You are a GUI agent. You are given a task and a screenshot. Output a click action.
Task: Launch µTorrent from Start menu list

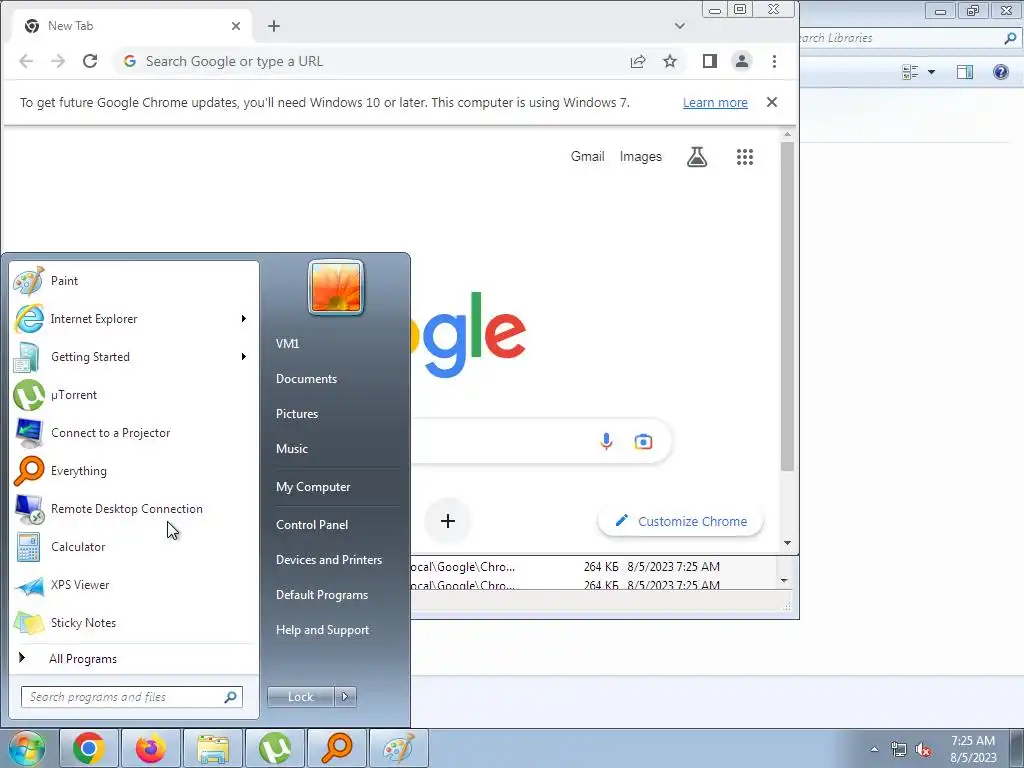click(134, 394)
